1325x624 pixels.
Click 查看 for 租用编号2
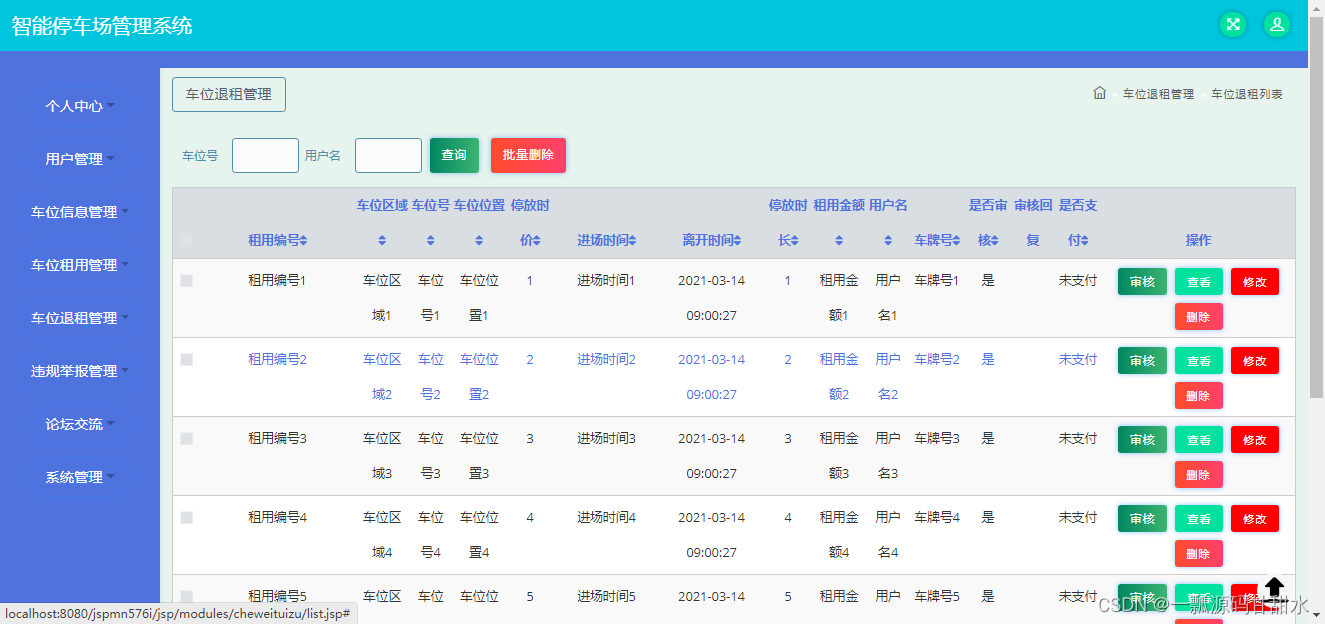(x=1199, y=361)
